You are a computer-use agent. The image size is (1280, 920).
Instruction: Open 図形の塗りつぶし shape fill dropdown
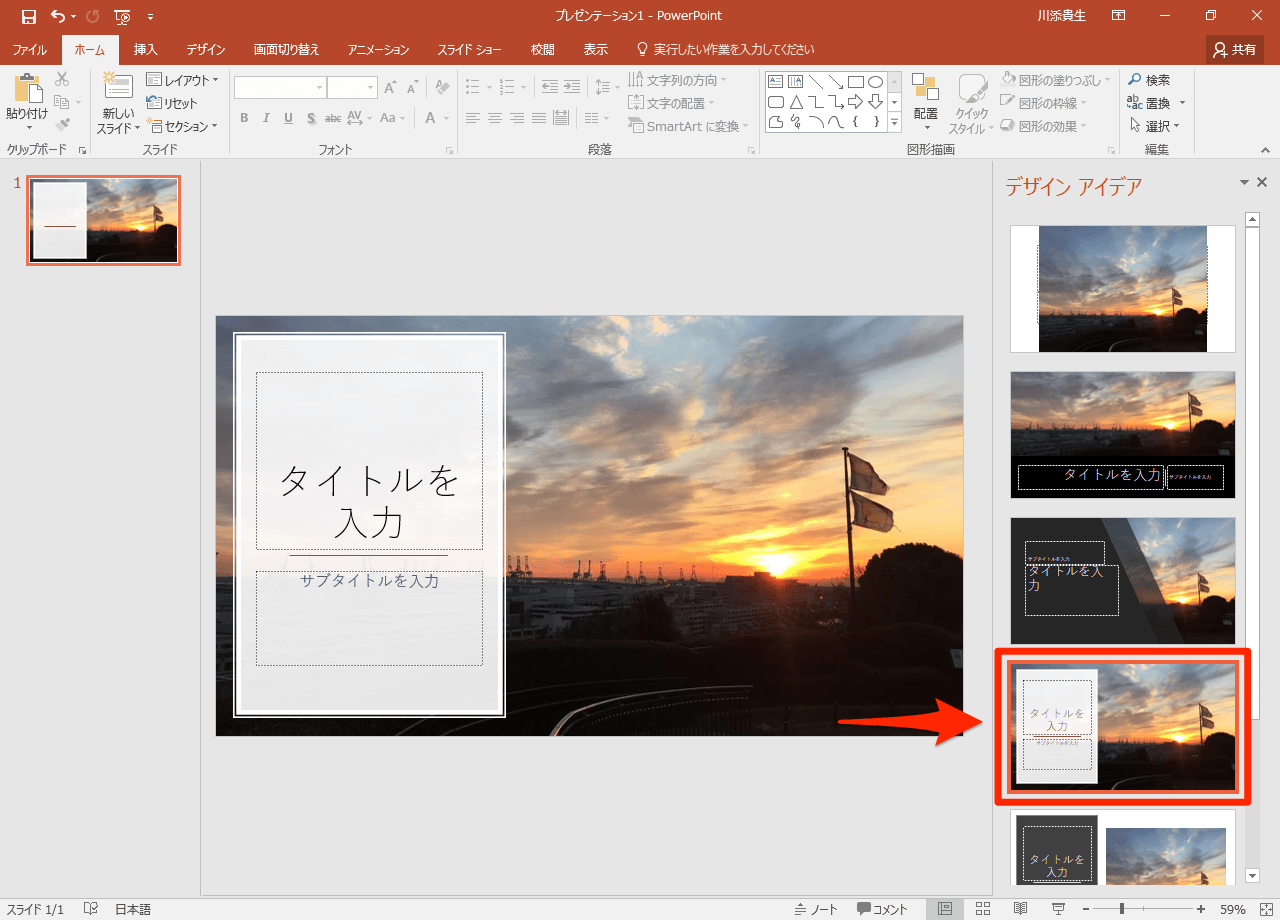(x=1056, y=80)
